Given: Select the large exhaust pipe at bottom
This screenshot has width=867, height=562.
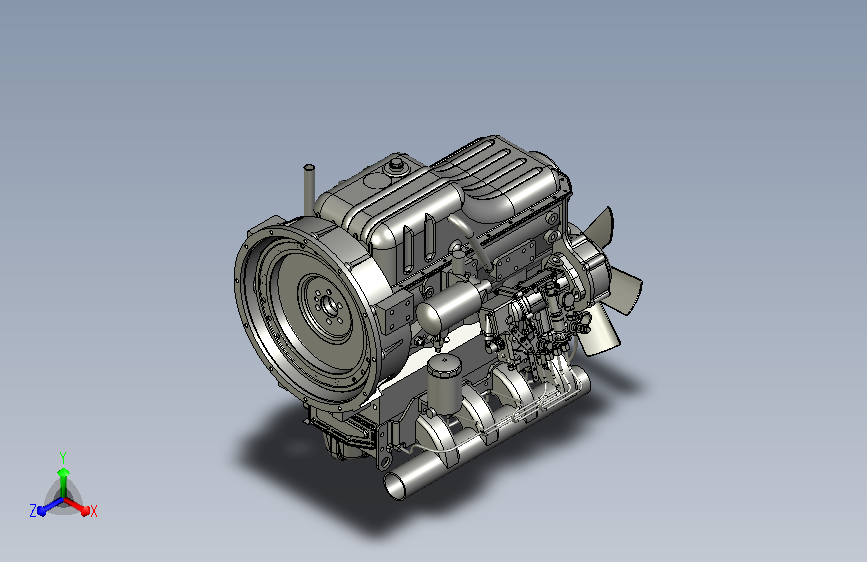Looking at the screenshot, I should (487, 434).
